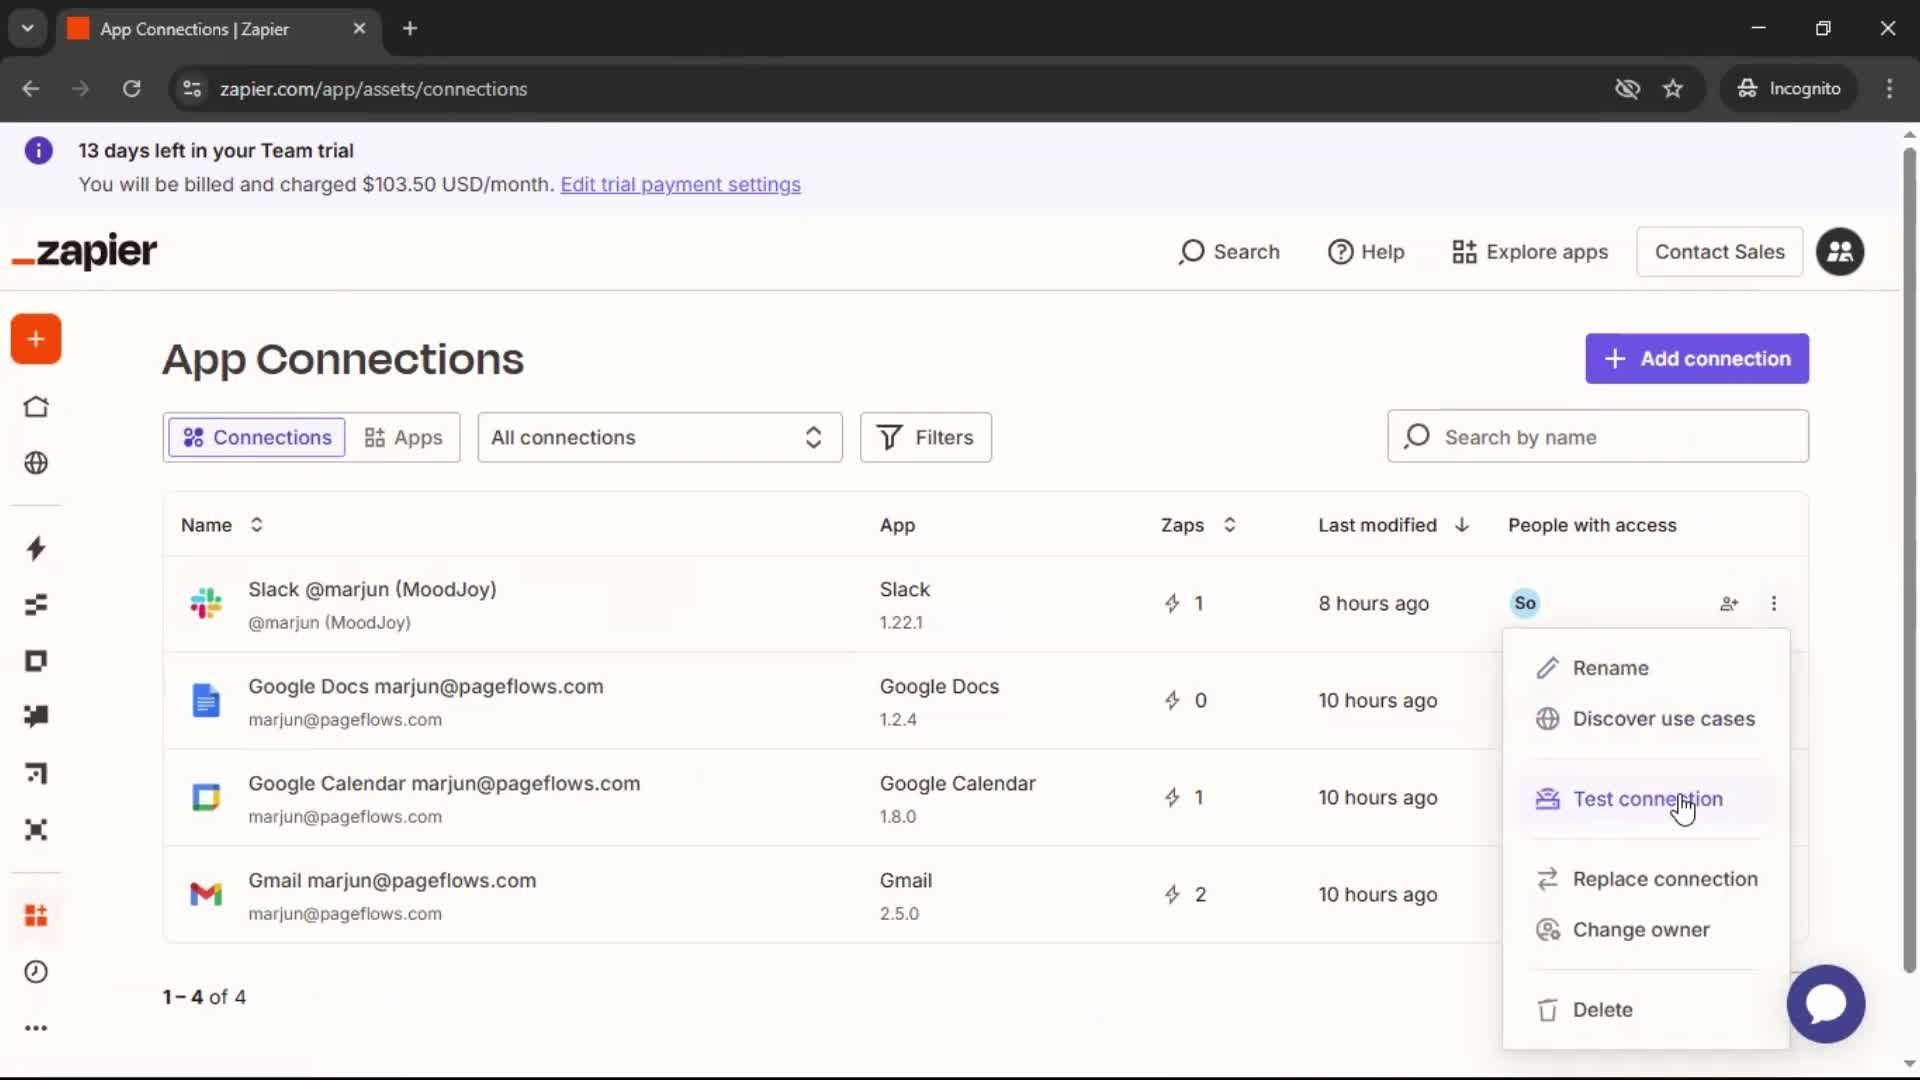1920x1080 pixels.
Task: Click the page vertical scrollbar
Action: coord(1909,560)
